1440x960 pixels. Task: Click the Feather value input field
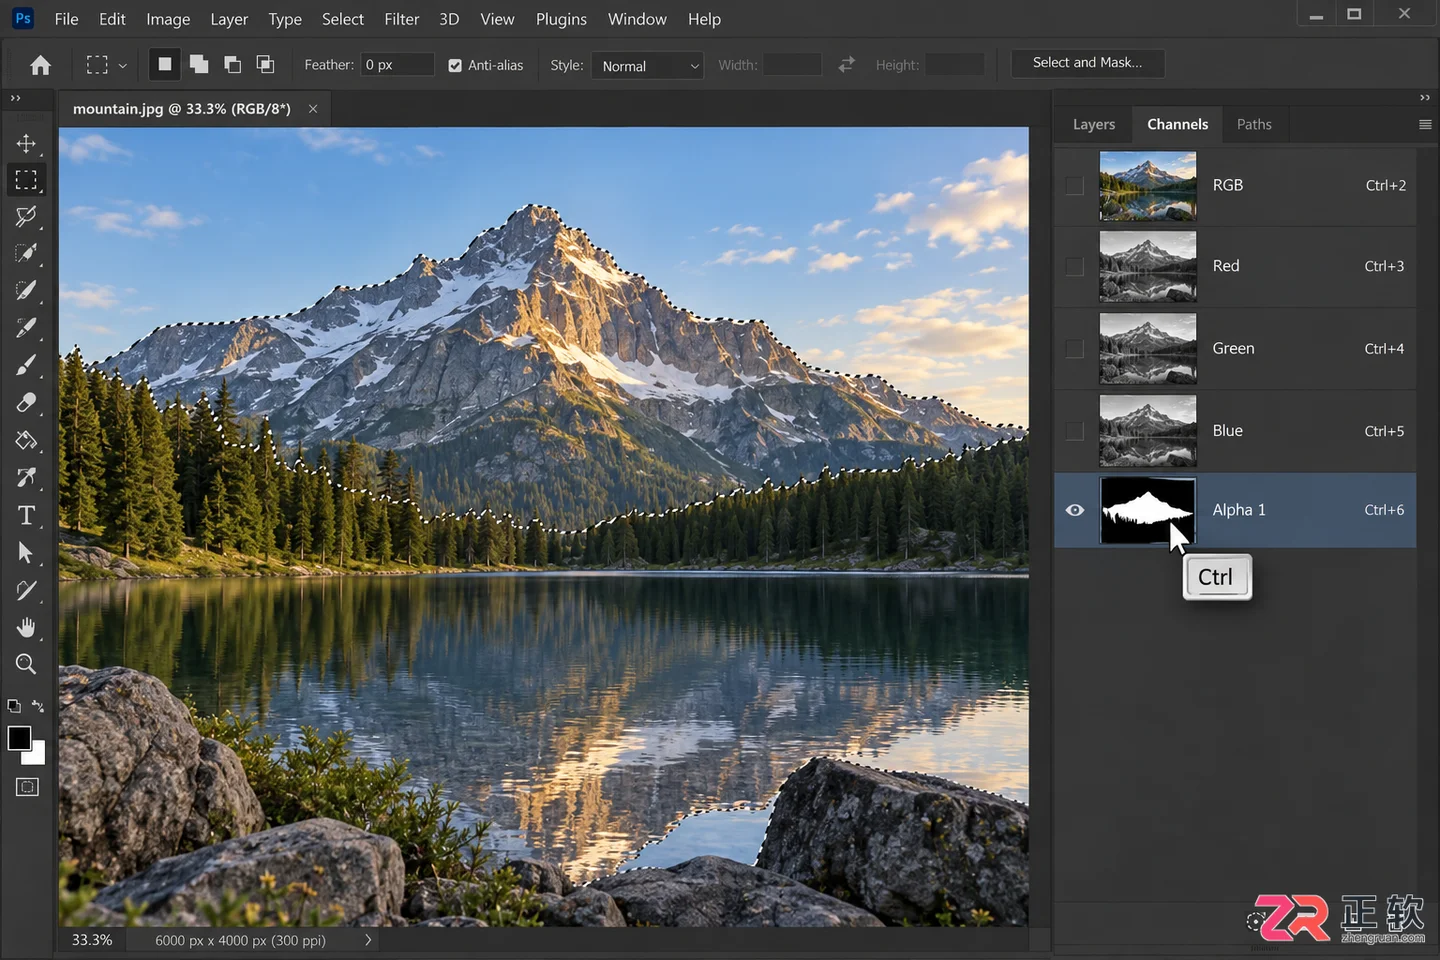398,65
